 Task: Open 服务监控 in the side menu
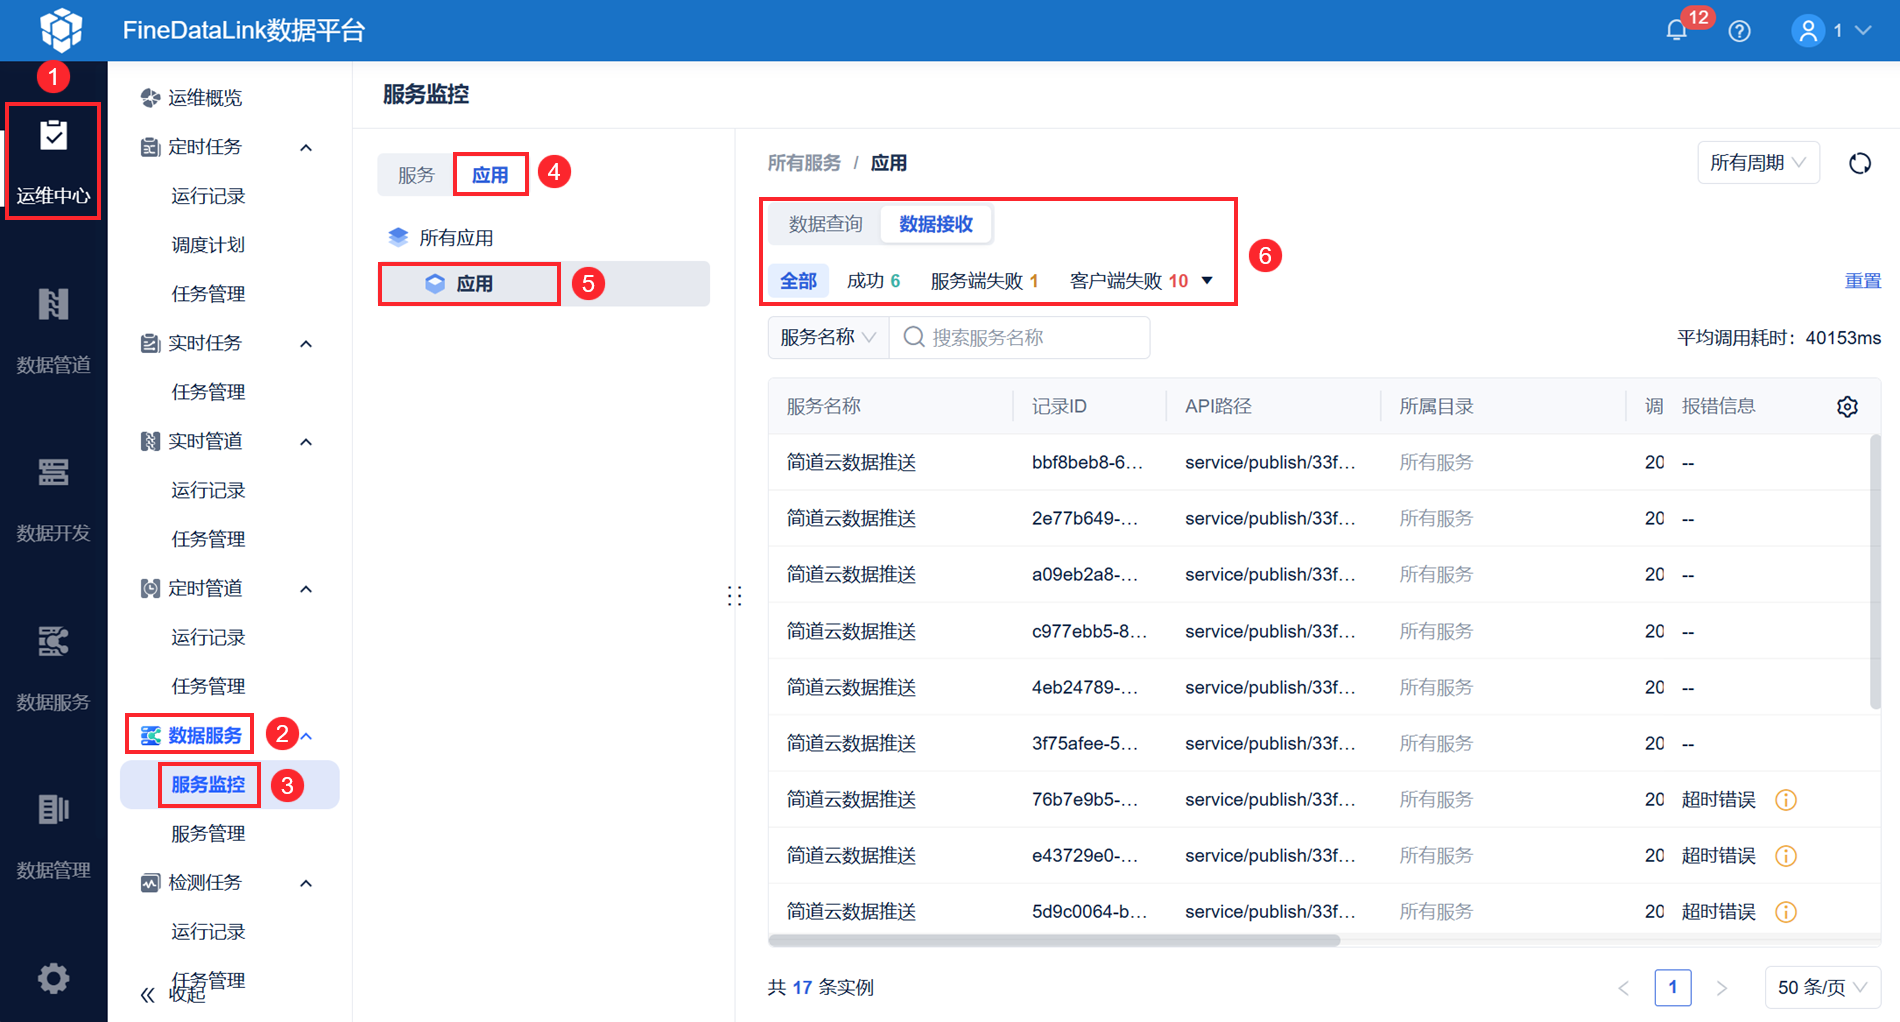[208, 785]
